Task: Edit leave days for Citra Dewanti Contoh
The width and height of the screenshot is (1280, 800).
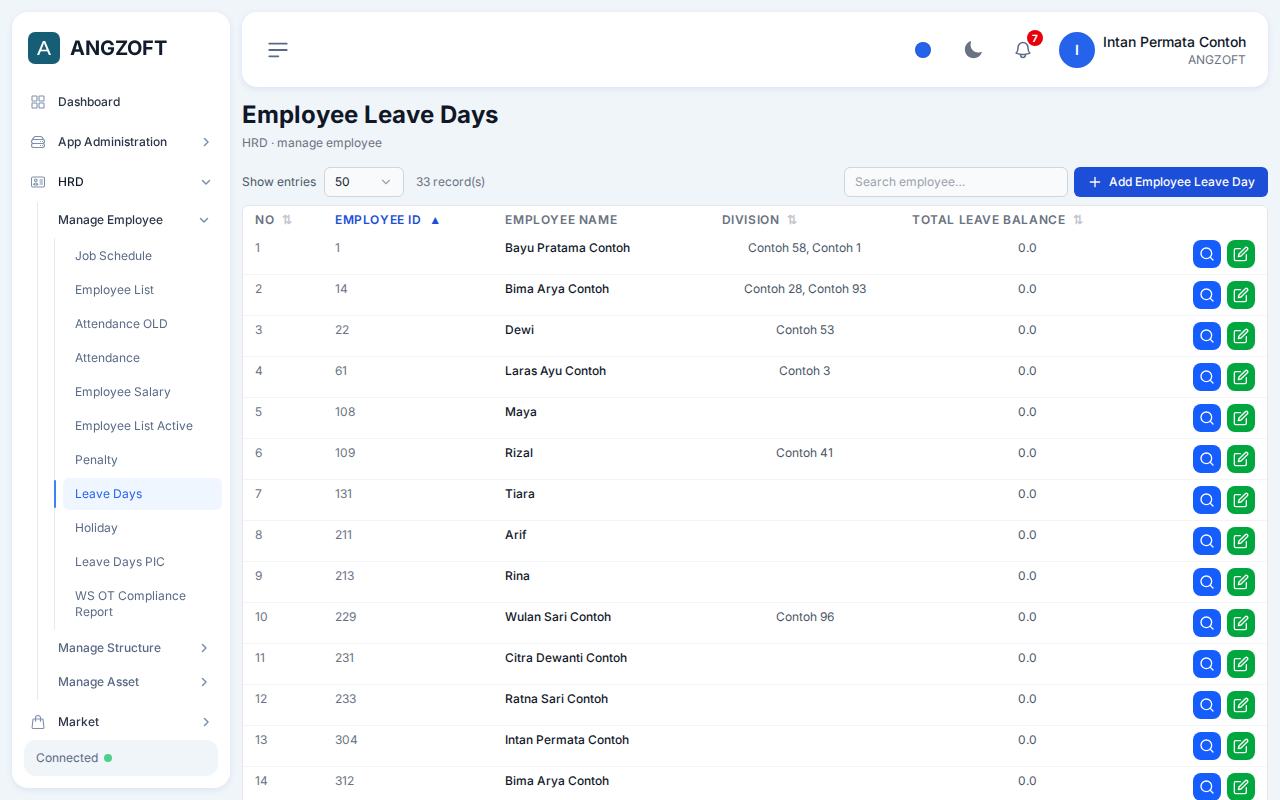Action: (1241, 664)
